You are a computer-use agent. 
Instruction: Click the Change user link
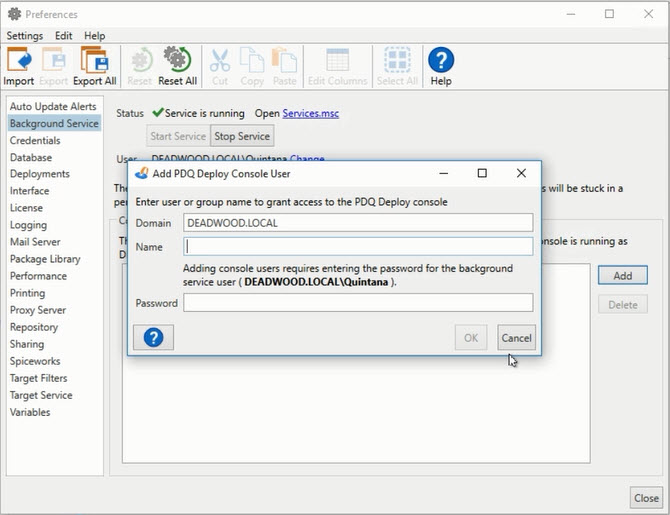pos(307,159)
